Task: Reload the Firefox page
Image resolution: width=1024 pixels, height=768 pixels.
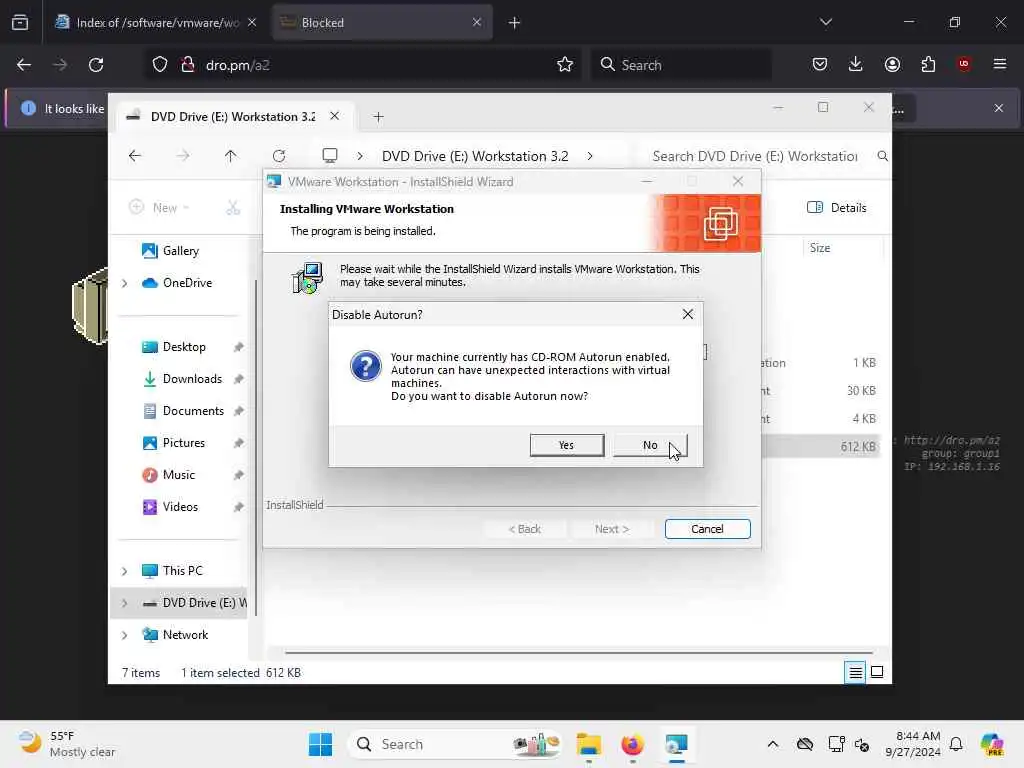Action: (96, 65)
